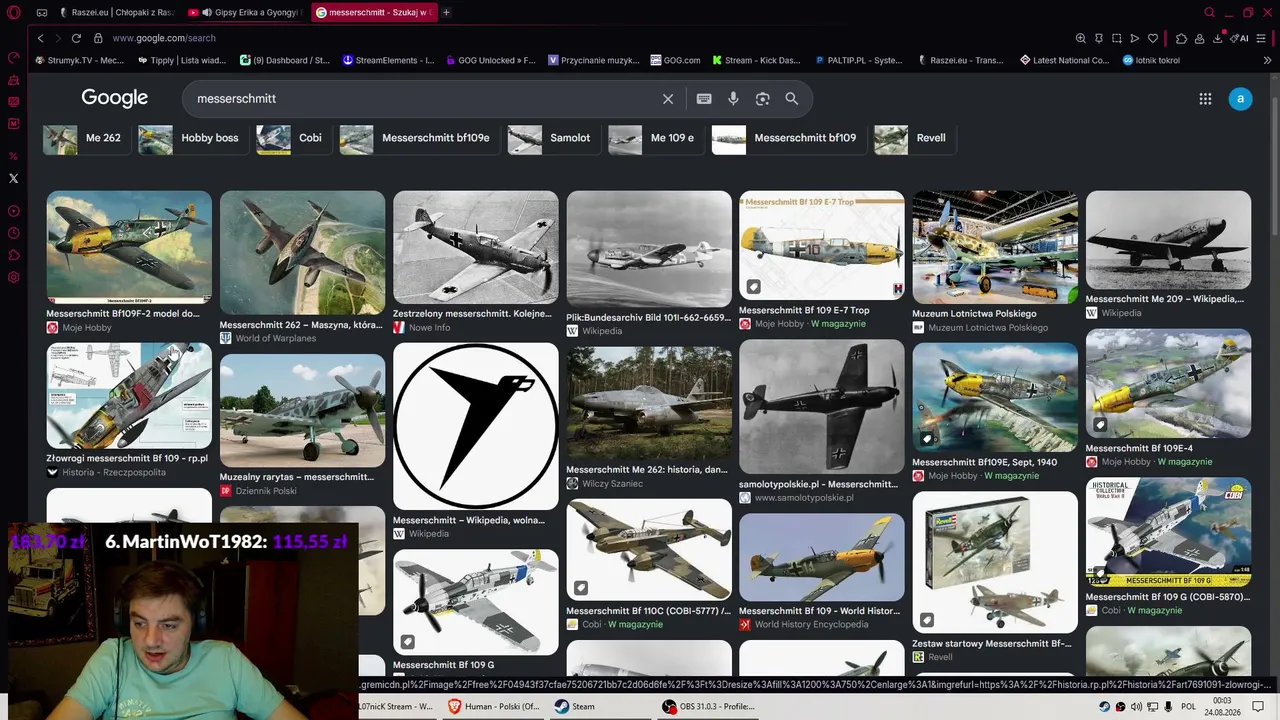
Task: Open the Google apps grid
Action: (x=1205, y=98)
